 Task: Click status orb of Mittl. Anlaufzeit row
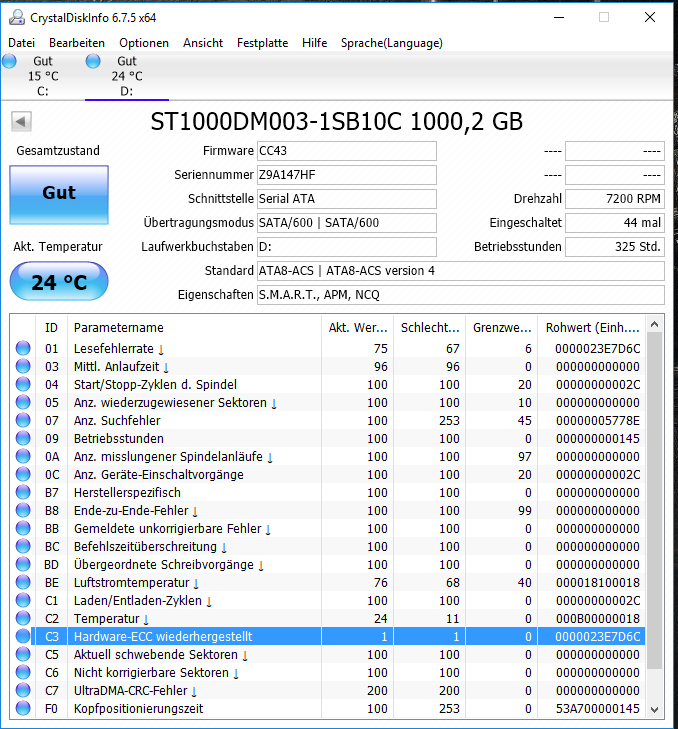[x=23, y=366]
